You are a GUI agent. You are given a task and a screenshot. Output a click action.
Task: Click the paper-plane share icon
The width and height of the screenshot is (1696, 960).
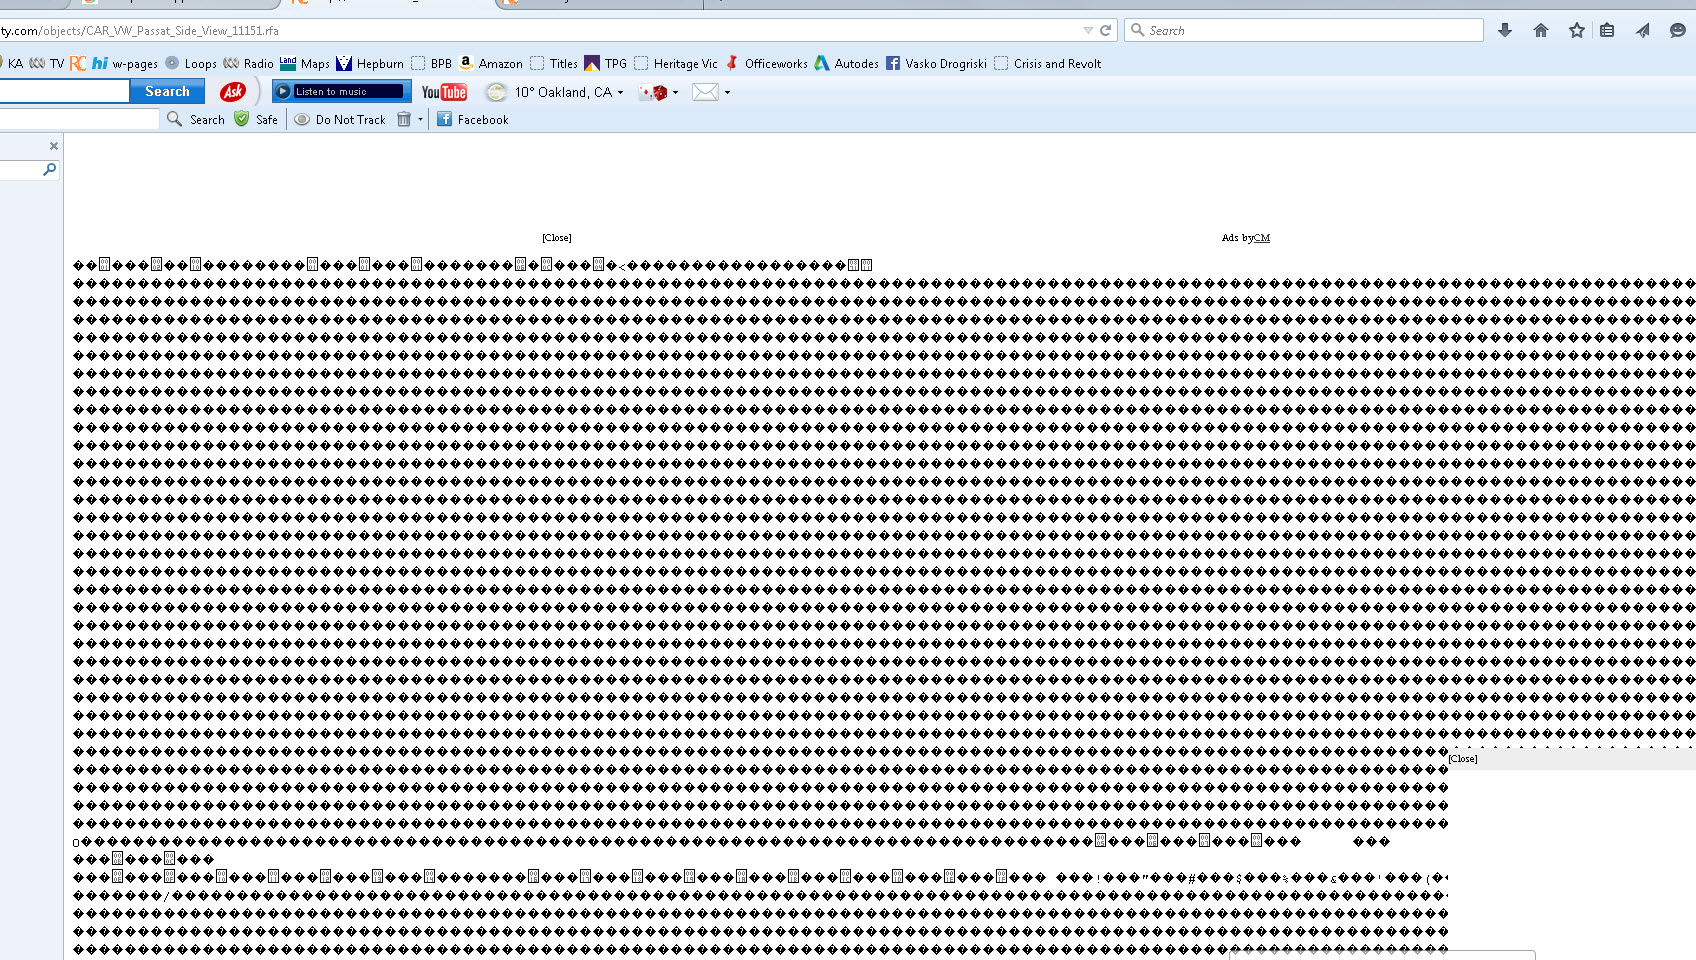pyautogui.click(x=1642, y=30)
